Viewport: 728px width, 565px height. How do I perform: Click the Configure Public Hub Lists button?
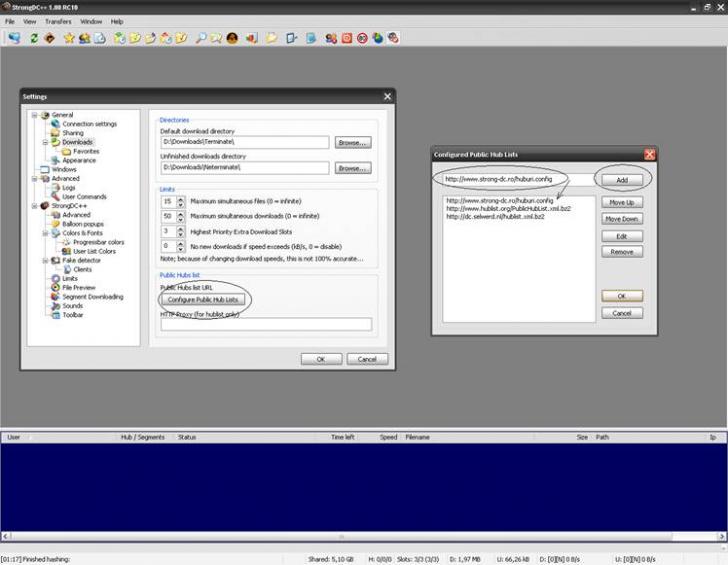pyautogui.click(x=203, y=300)
